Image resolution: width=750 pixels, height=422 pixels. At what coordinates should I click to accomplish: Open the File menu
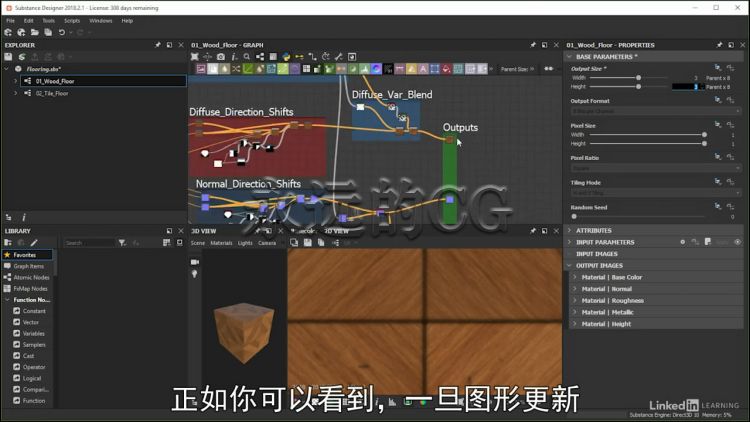(10, 21)
